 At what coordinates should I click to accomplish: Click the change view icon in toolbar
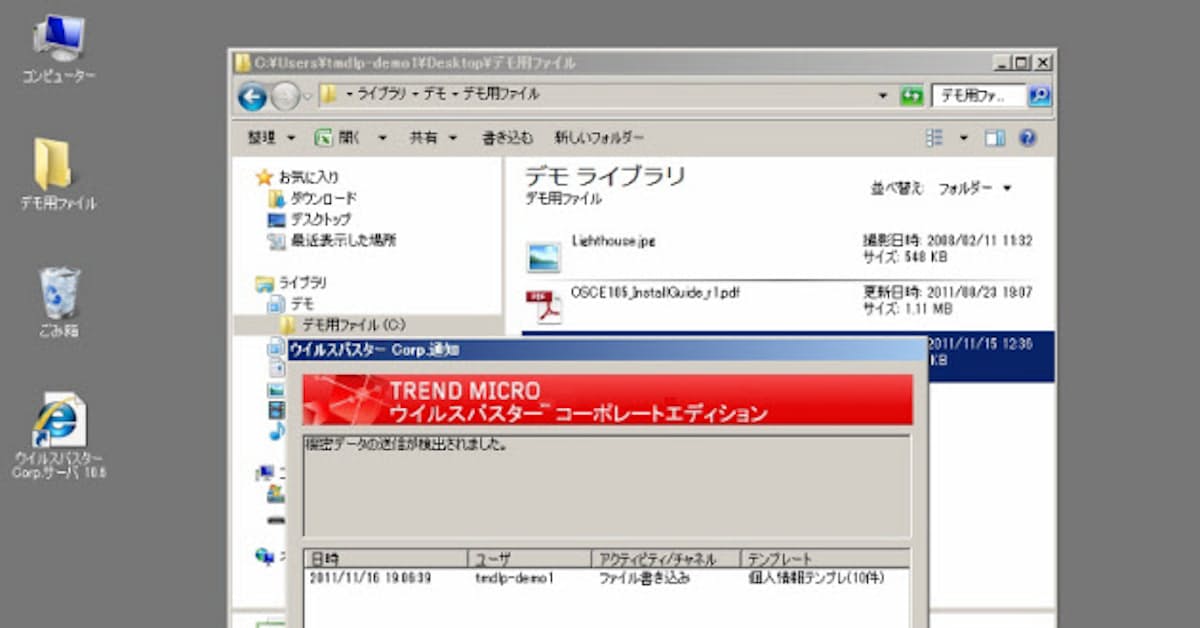pyautogui.click(x=934, y=138)
